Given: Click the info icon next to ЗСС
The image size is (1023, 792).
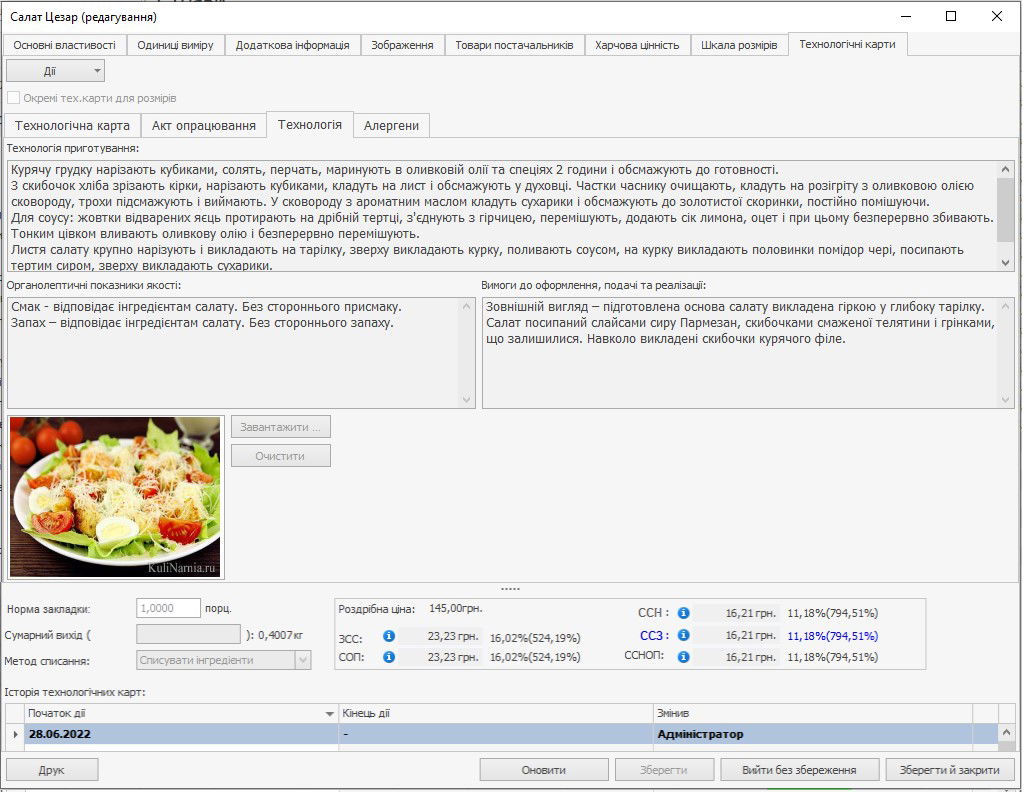Looking at the screenshot, I should pos(389,636).
